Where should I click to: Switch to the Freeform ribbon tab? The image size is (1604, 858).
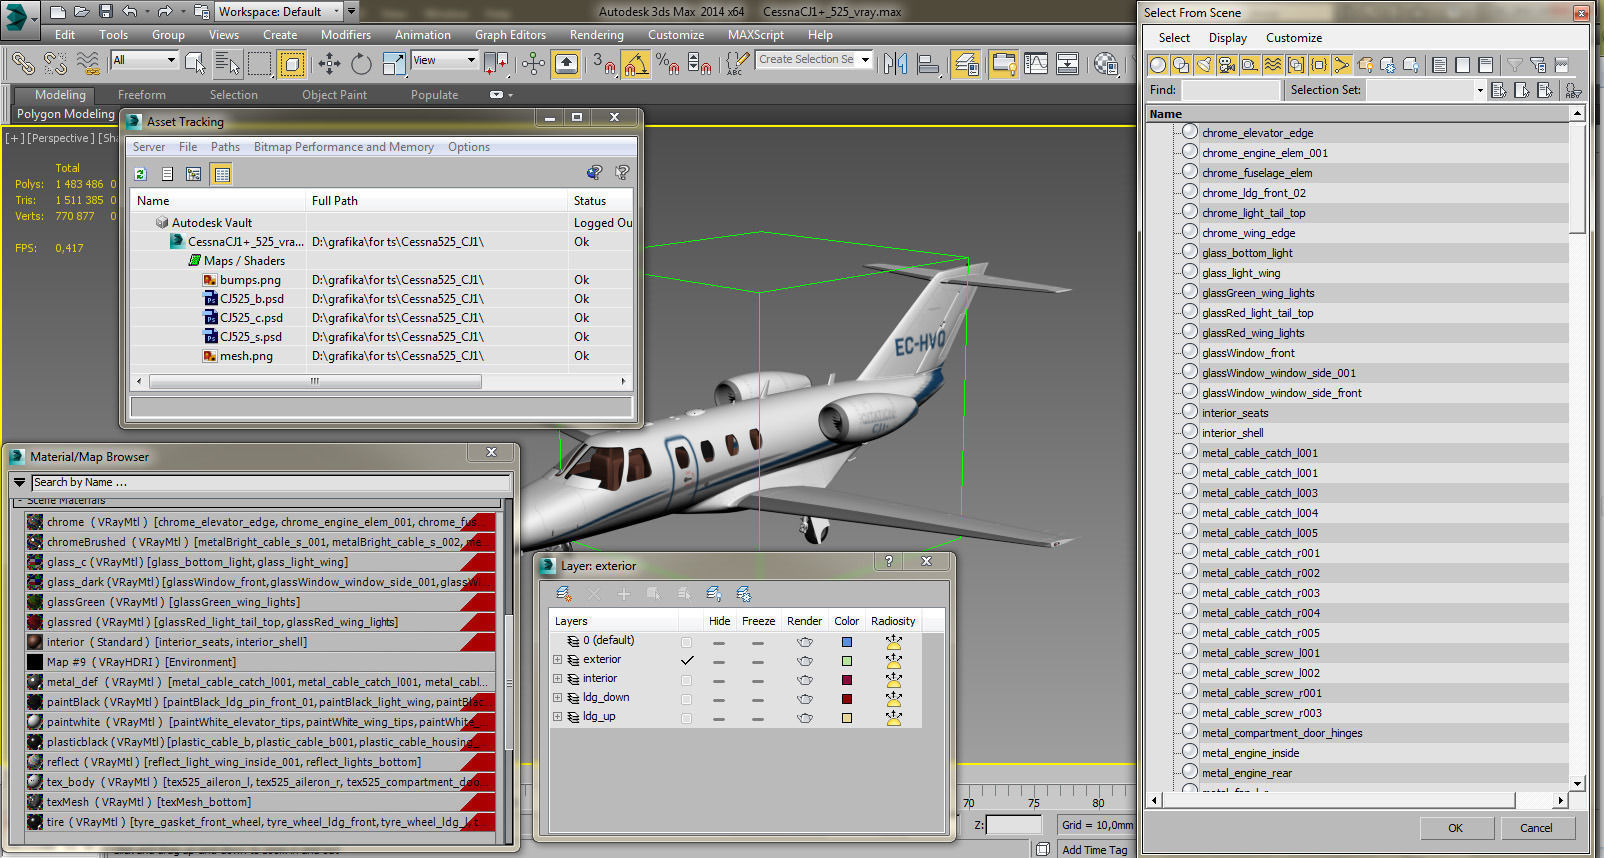click(141, 95)
